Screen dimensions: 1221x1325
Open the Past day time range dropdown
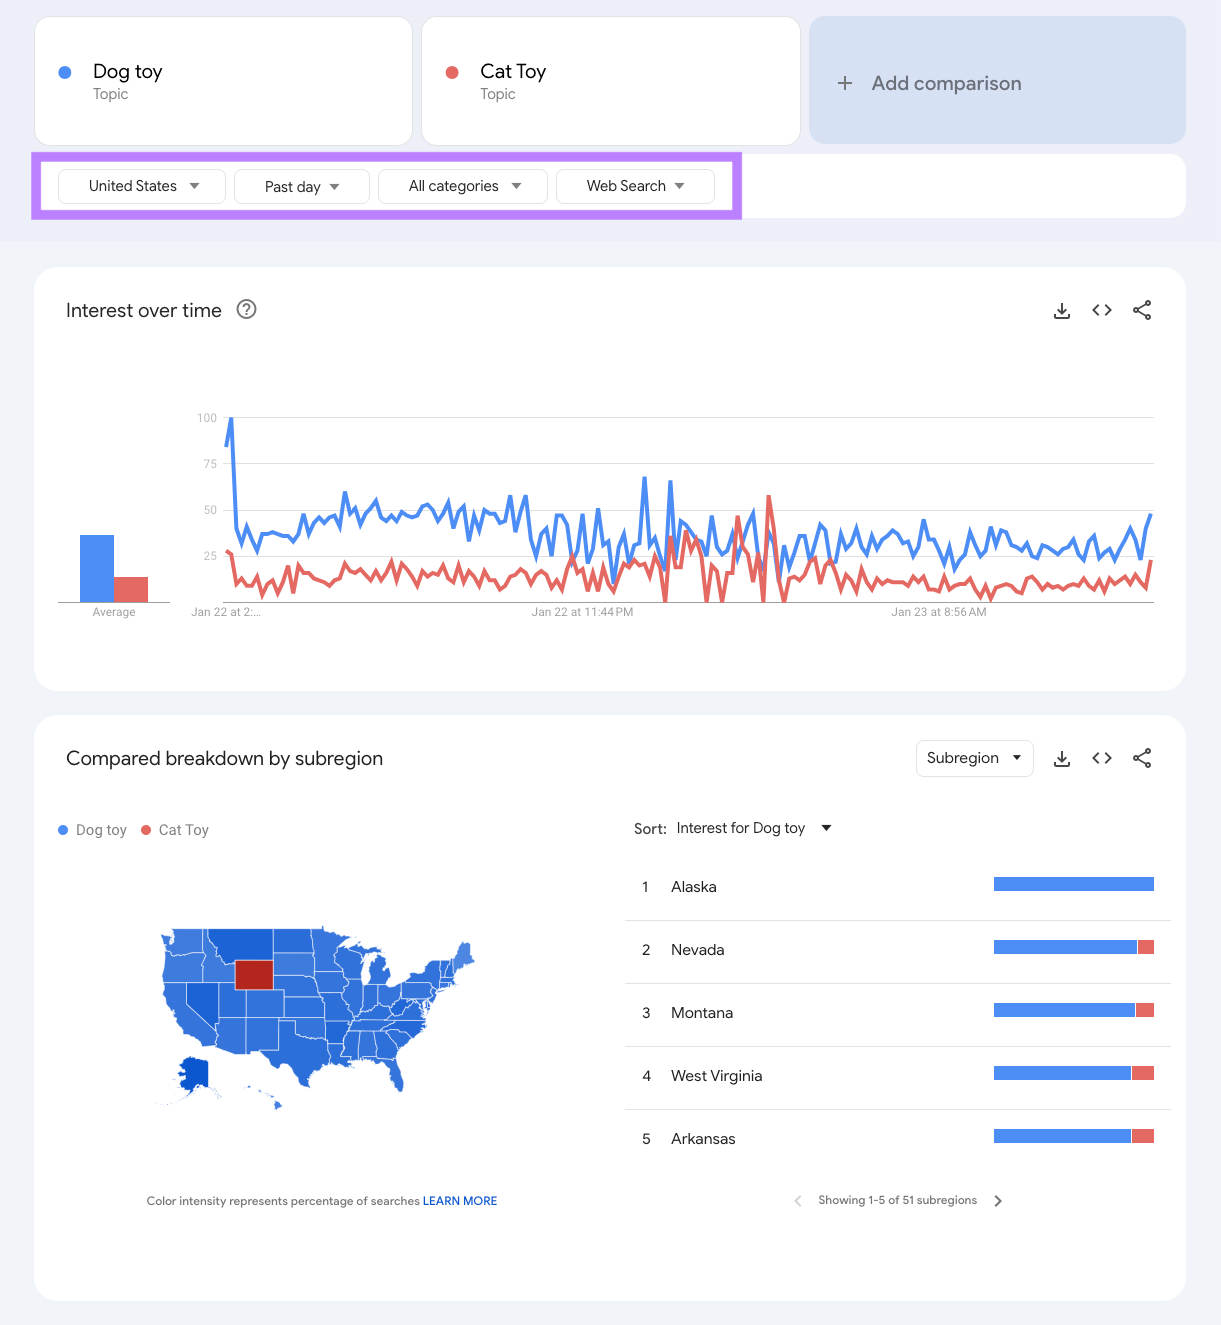301,186
